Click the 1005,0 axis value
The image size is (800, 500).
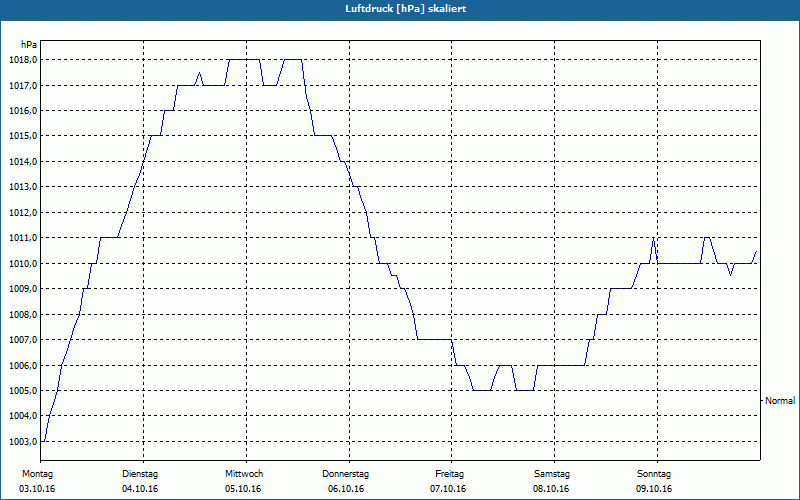click(23, 391)
